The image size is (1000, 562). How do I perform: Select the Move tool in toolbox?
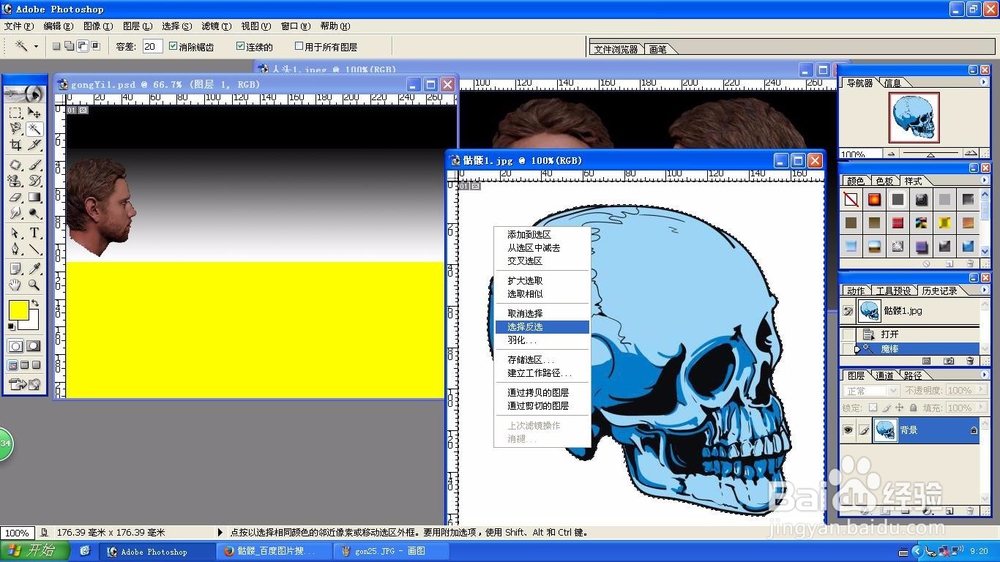click(34, 113)
